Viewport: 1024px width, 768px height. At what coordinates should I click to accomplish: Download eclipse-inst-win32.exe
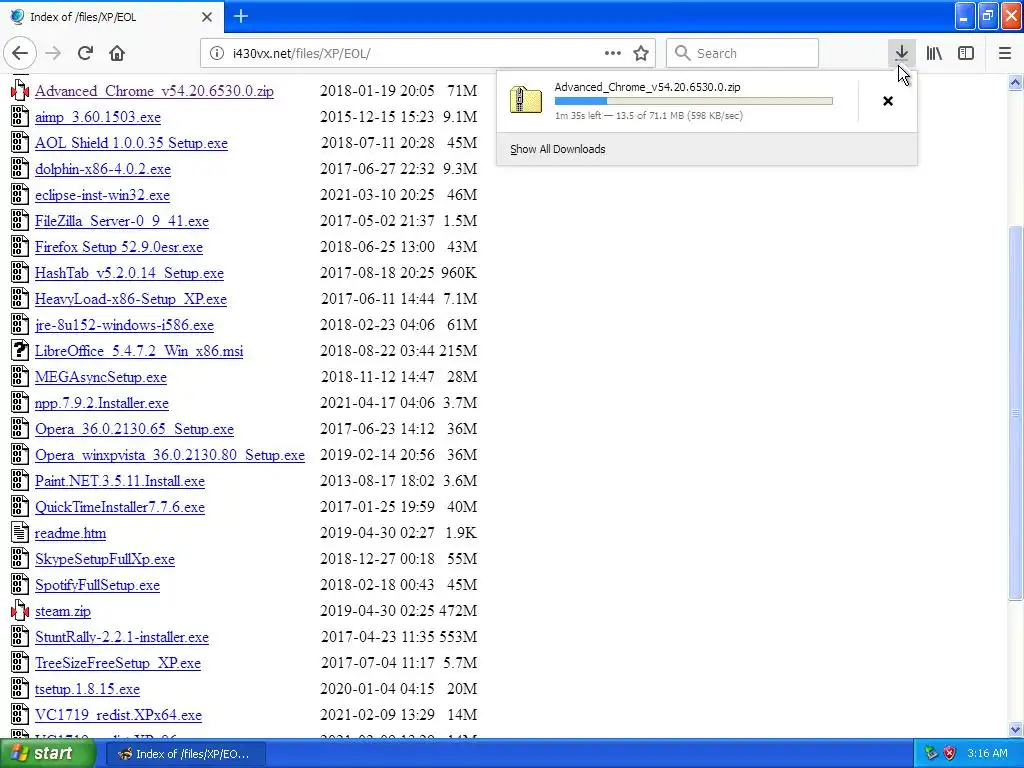pos(102,195)
